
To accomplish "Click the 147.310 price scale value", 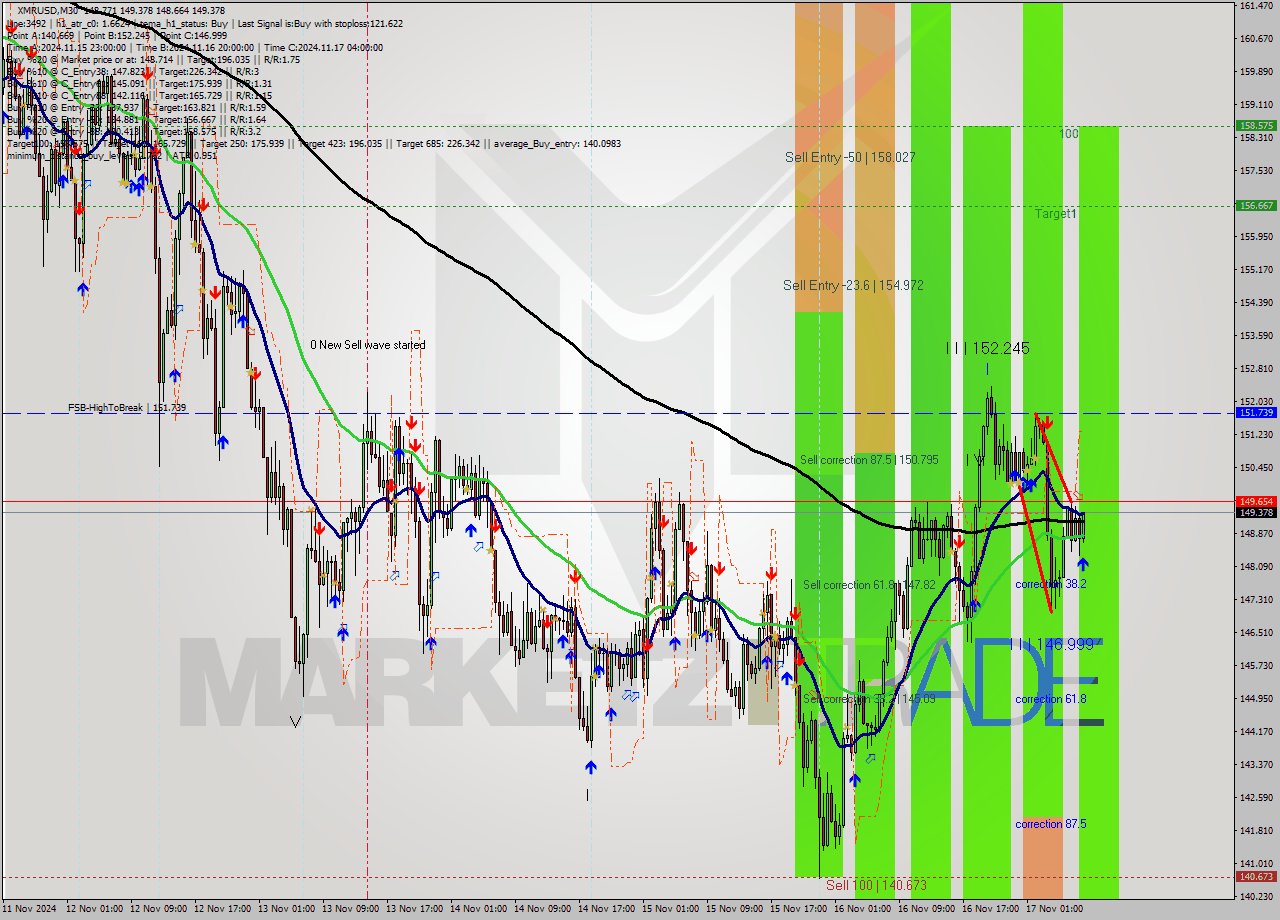I will (x=1256, y=599).
